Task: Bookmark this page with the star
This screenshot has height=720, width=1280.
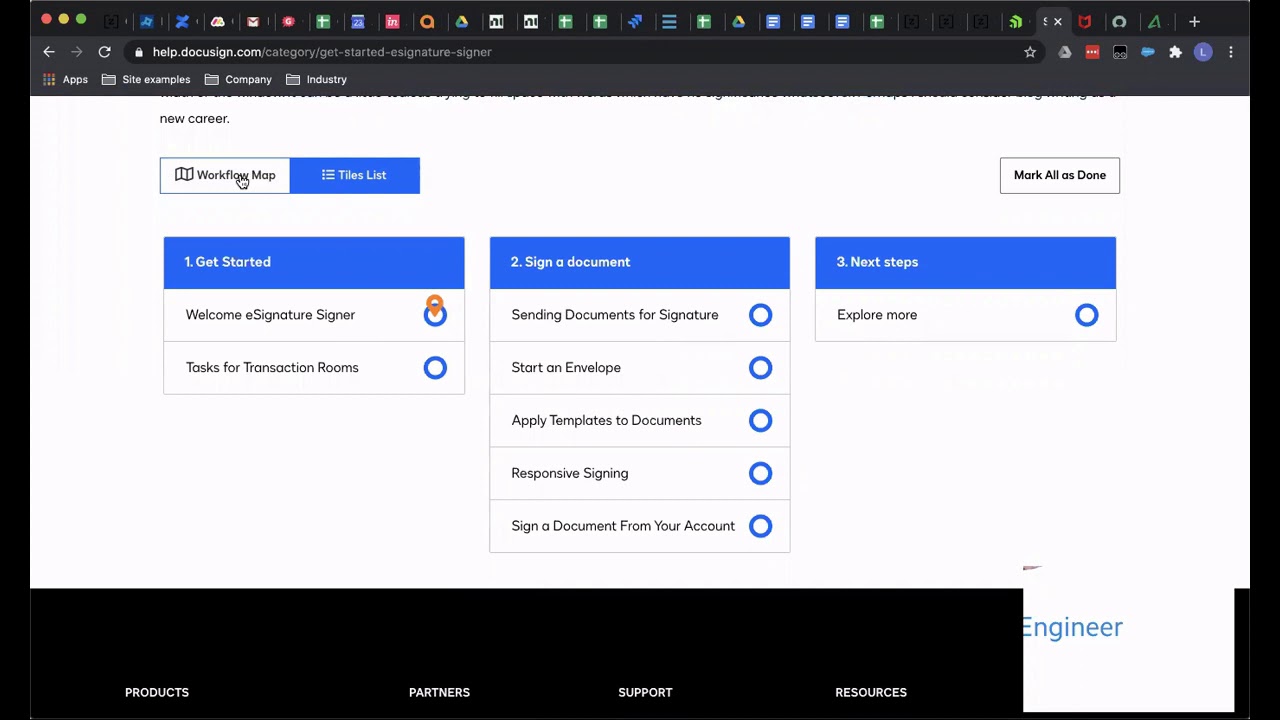Action: tap(1030, 52)
